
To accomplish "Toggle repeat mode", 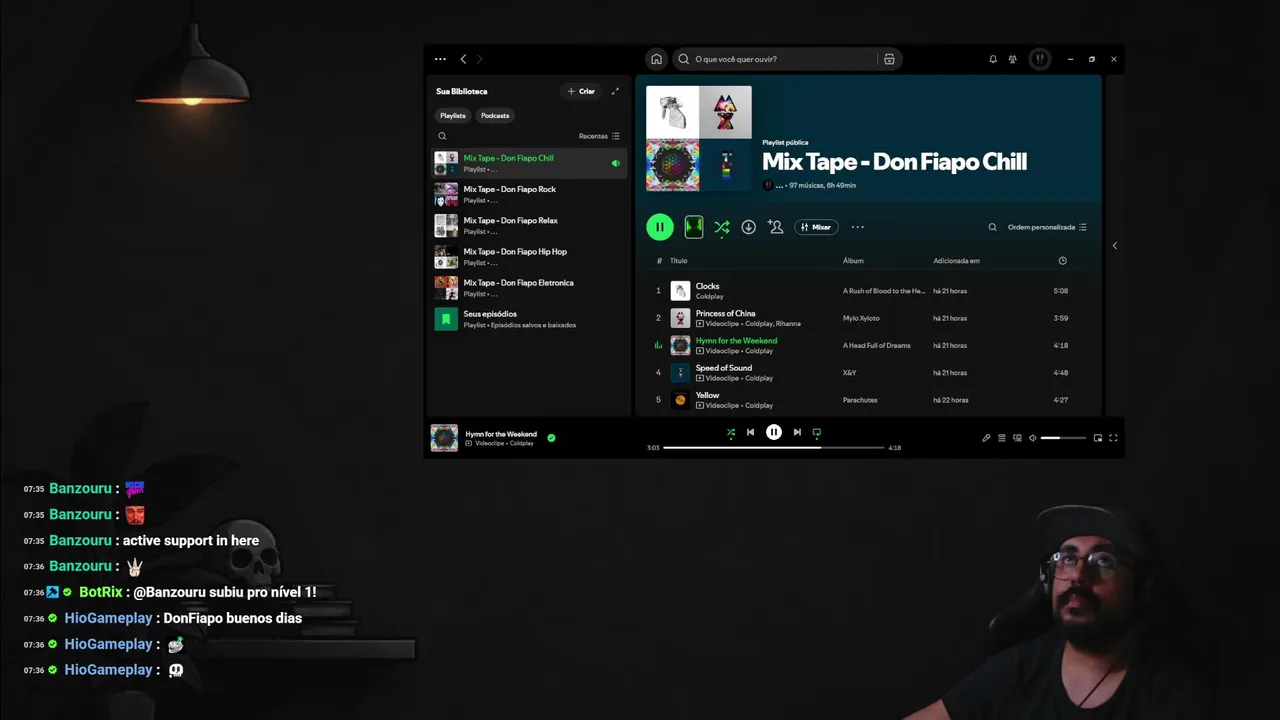I will pyautogui.click(x=817, y=433).
